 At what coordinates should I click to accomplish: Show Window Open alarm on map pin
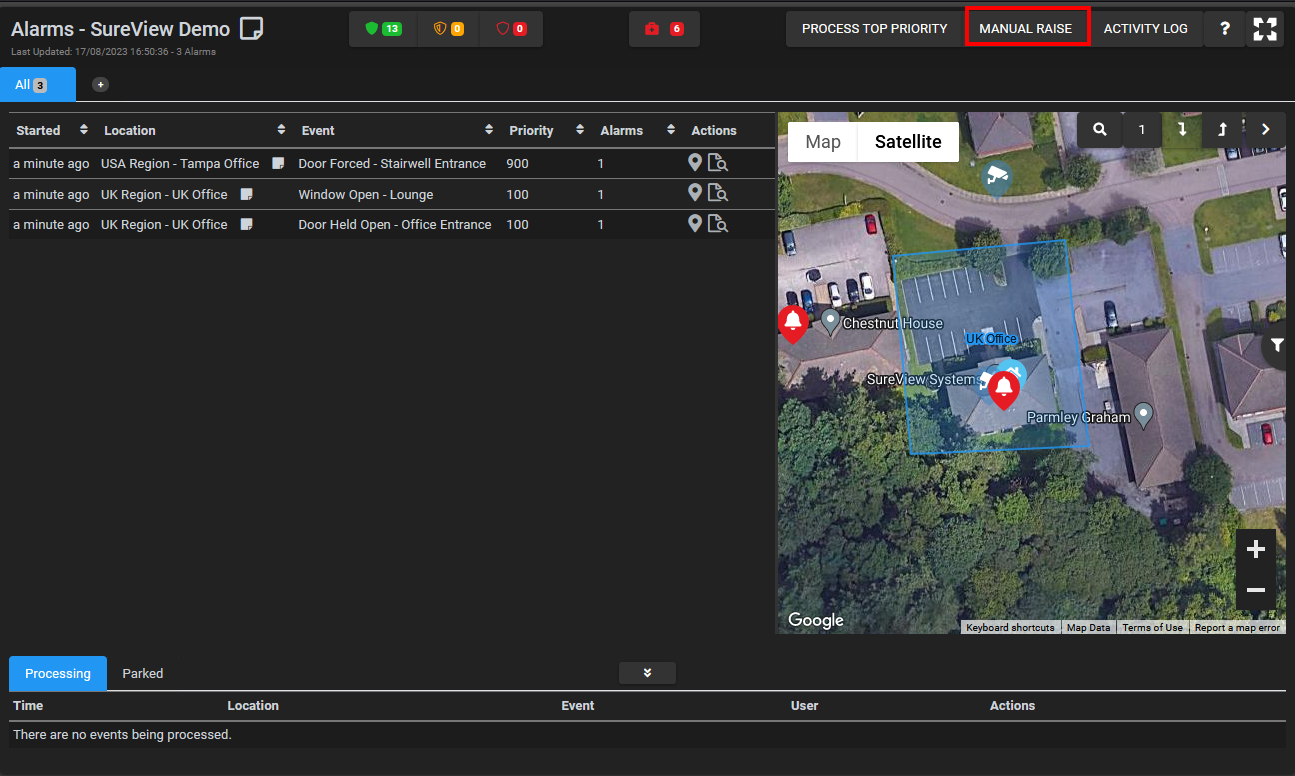point(695,194)
